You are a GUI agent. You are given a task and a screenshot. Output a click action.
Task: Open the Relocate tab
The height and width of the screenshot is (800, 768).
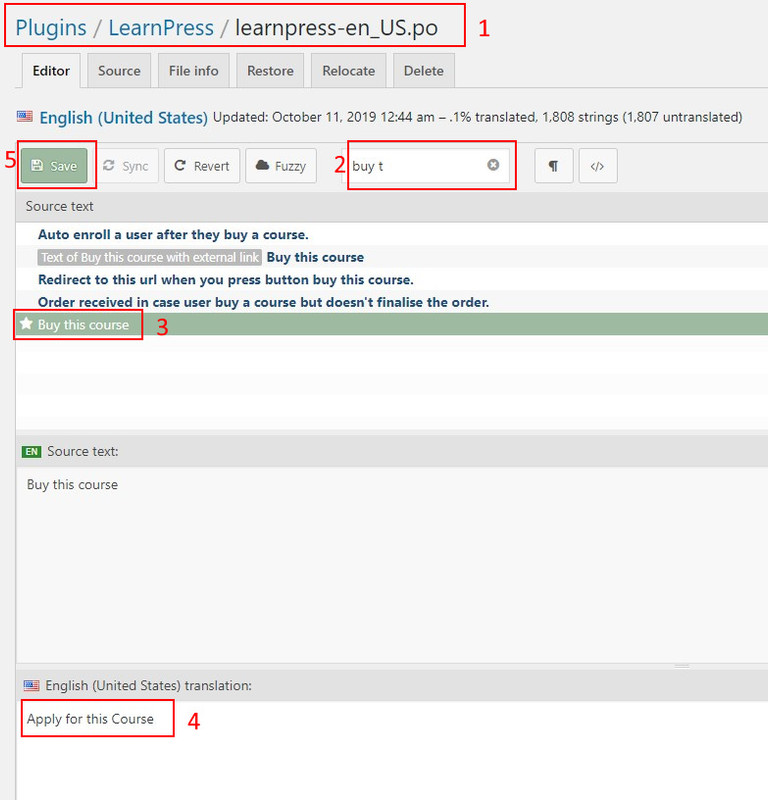tap(349, 71)
